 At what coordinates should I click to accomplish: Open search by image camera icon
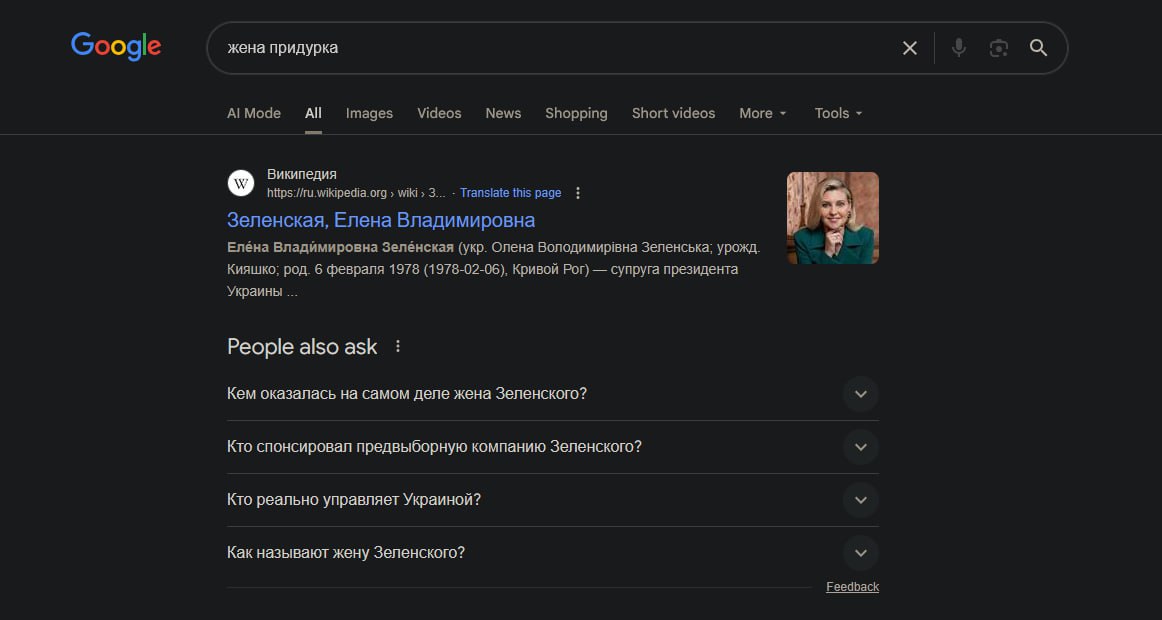pos(998,48)
